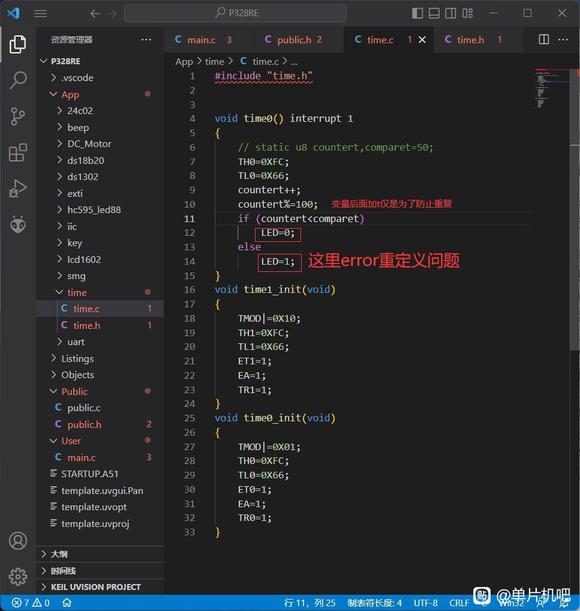Screen dimensions: 580x611
Task: Click errors and warnings count in status bar
Action: [x=31, y=603]
